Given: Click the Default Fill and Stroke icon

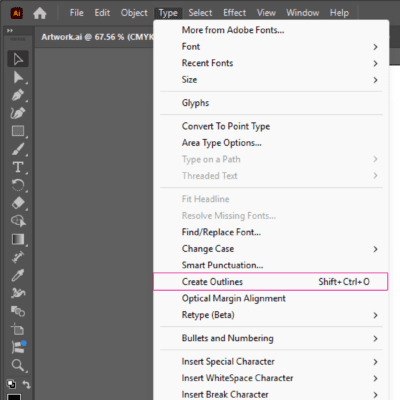Looking at the screenshot, I should click(11, 384).
